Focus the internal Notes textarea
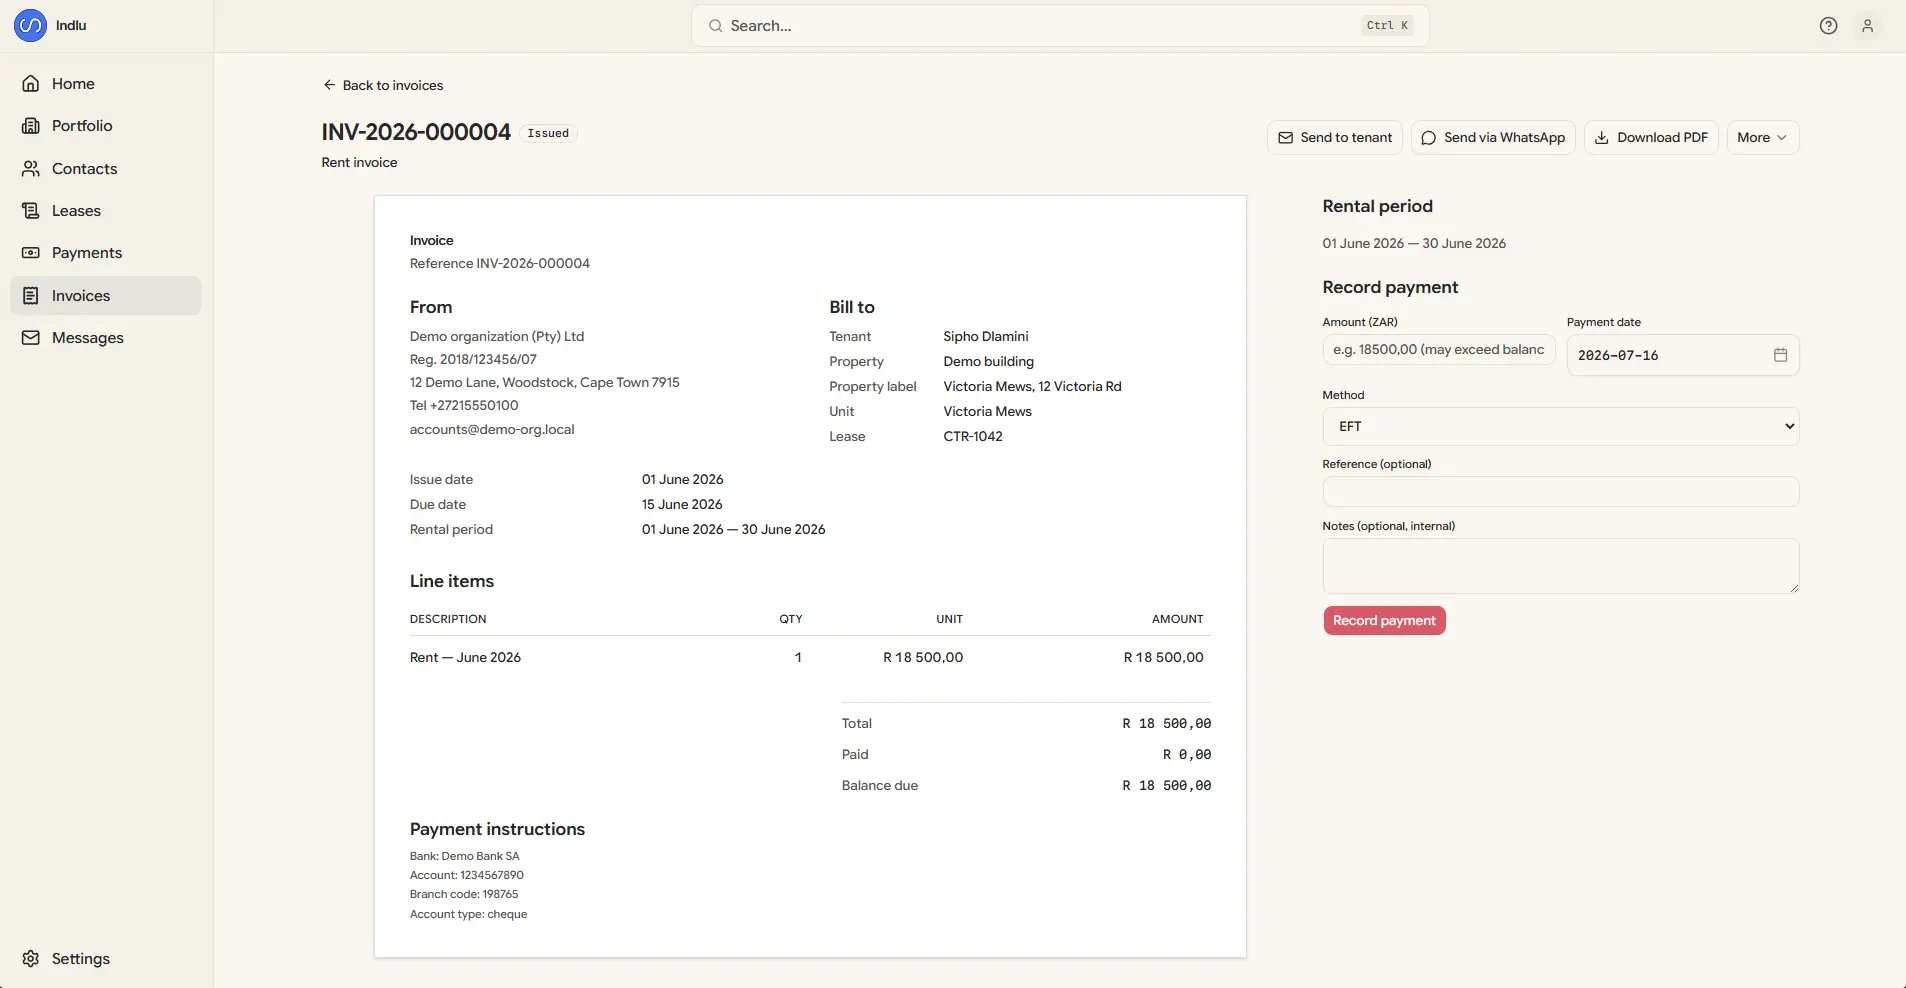This screenshot has height=988, width=1906. coord(1560,566)
